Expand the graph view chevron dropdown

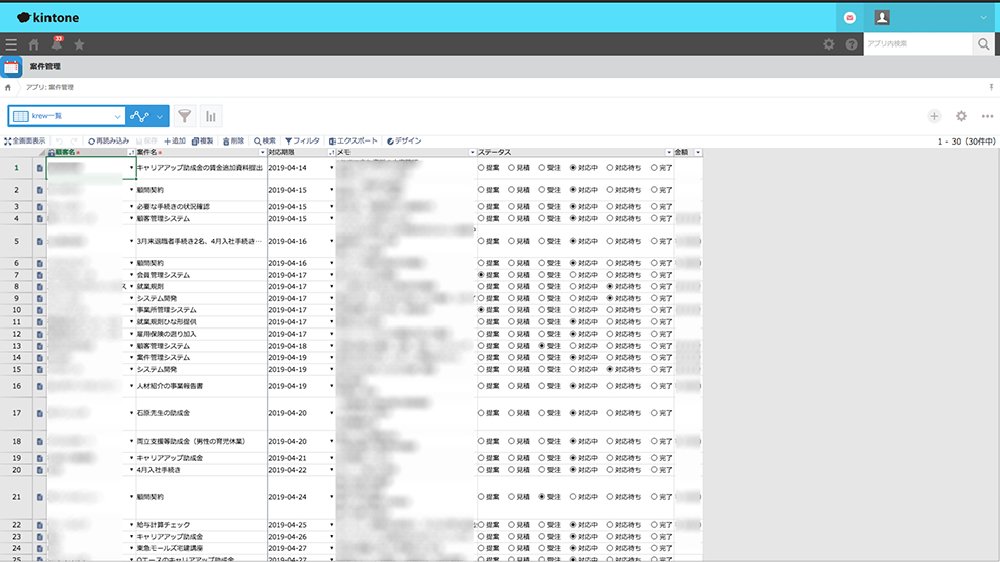pyautogui.click(x=160, y=116)
